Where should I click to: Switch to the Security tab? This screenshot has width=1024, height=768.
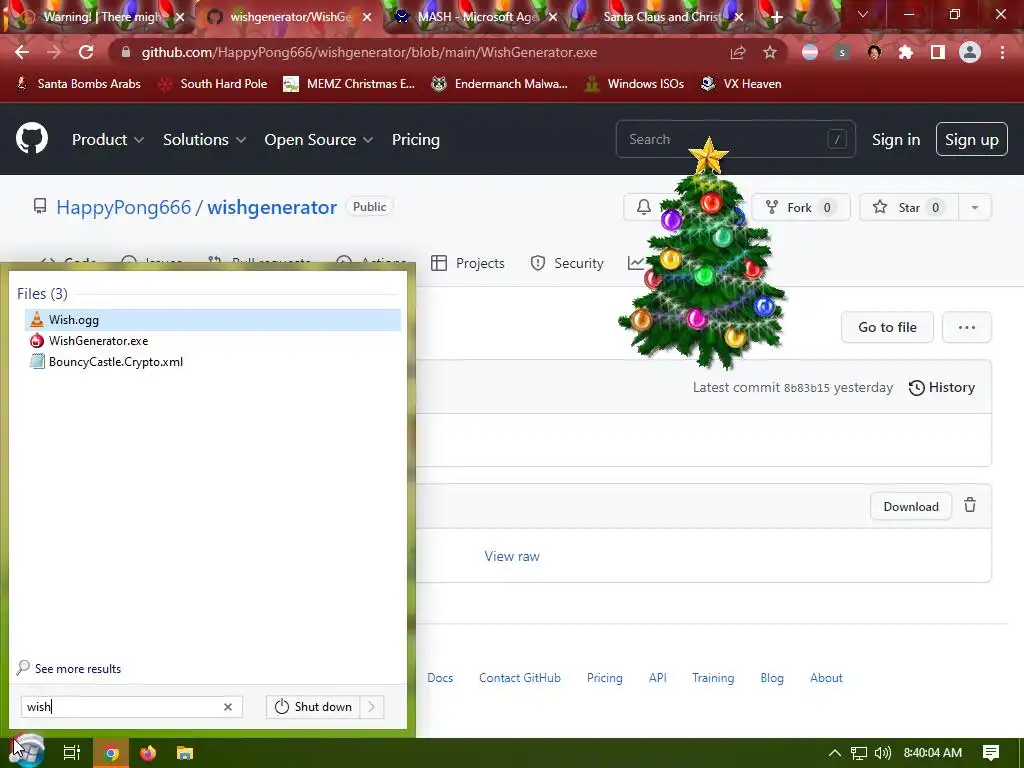pos(567,263)
